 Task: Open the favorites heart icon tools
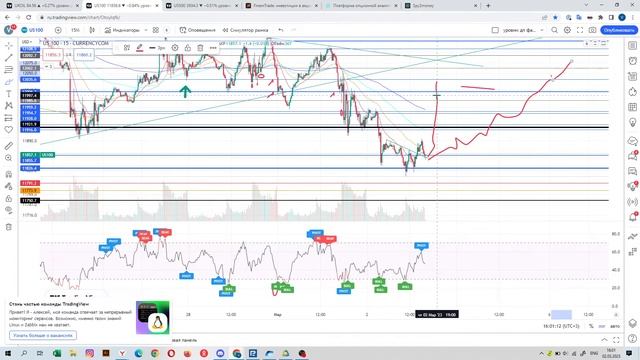pos(9,130)
